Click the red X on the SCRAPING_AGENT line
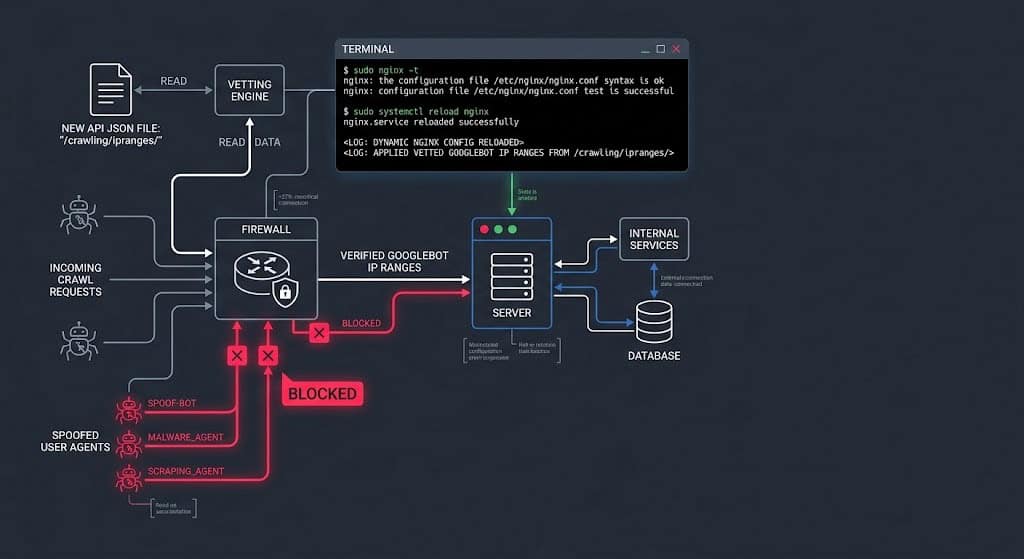Image resolution: width=1024 pixels, height=559 pixels. click(268, 356)
